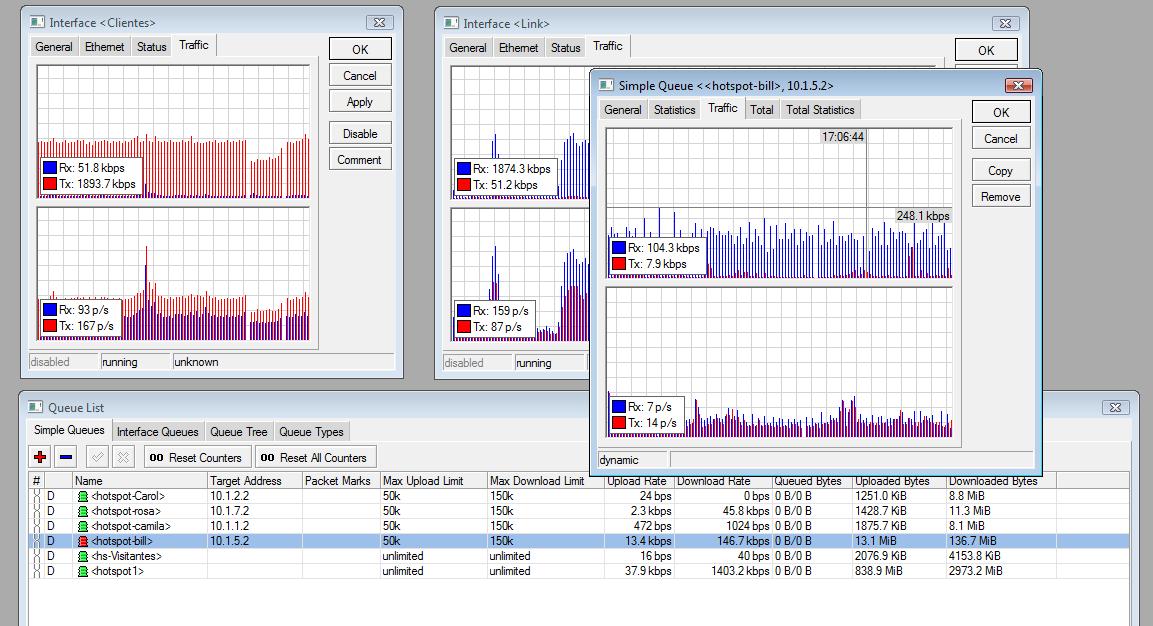The width and height of the screenshot is (1153, 626).
Task: Click Disable in the Clientes interface window
Action: [360, 133]
